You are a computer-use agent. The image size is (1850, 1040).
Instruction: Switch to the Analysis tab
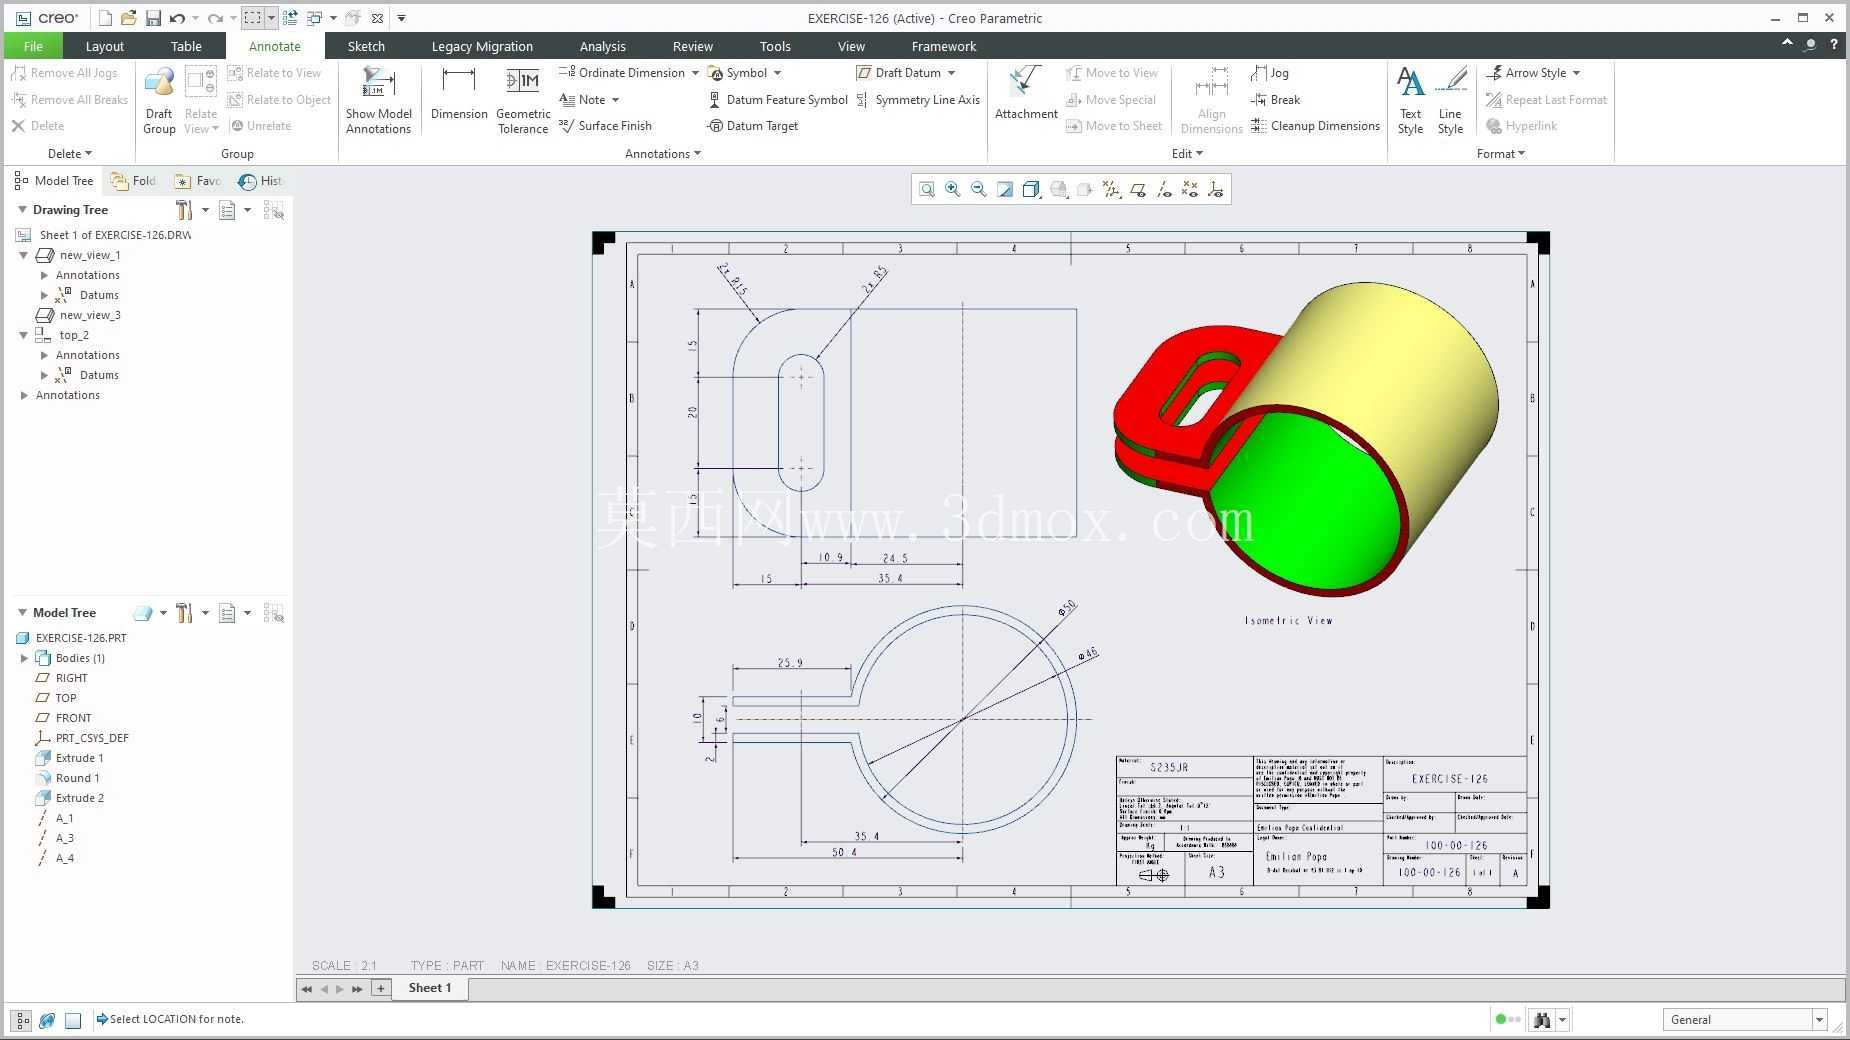point(602,46)
